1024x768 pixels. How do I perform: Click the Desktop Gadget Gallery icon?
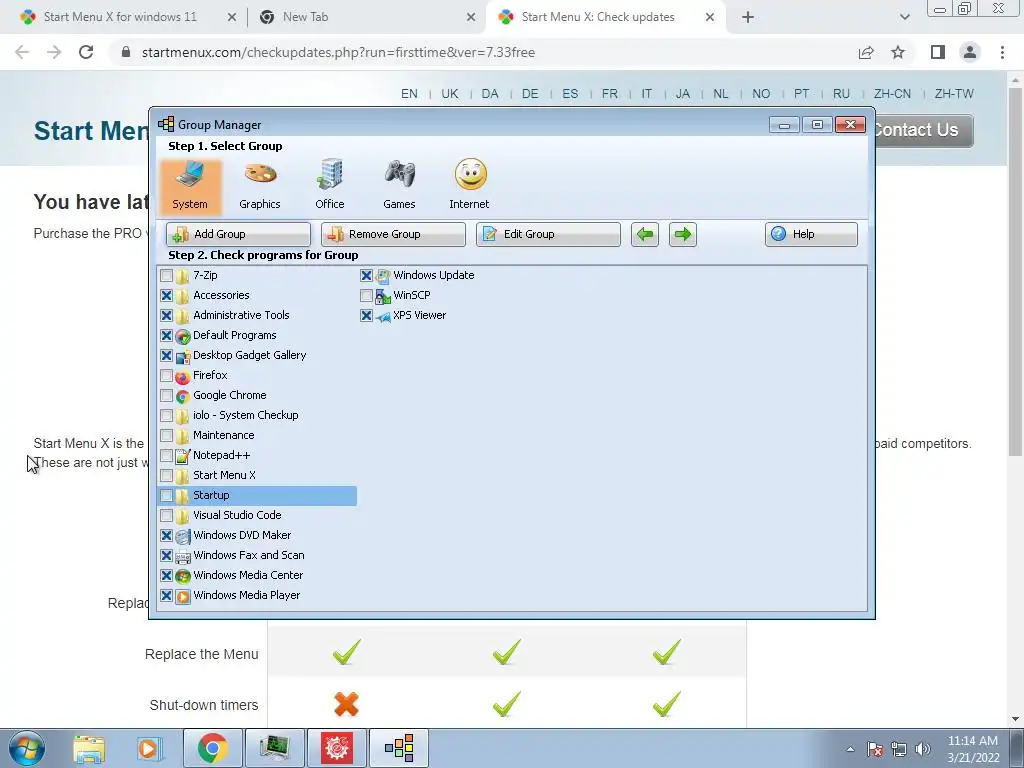click(x=183, y=356)
